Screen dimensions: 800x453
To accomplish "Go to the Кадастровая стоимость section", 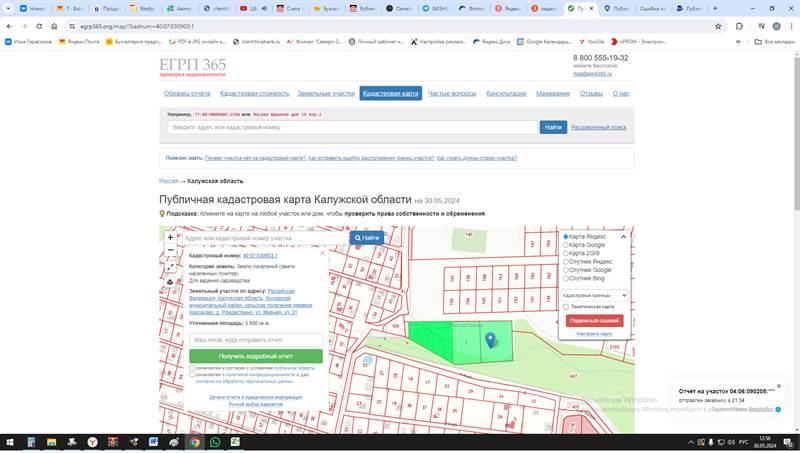I will [x=254, y=93].
